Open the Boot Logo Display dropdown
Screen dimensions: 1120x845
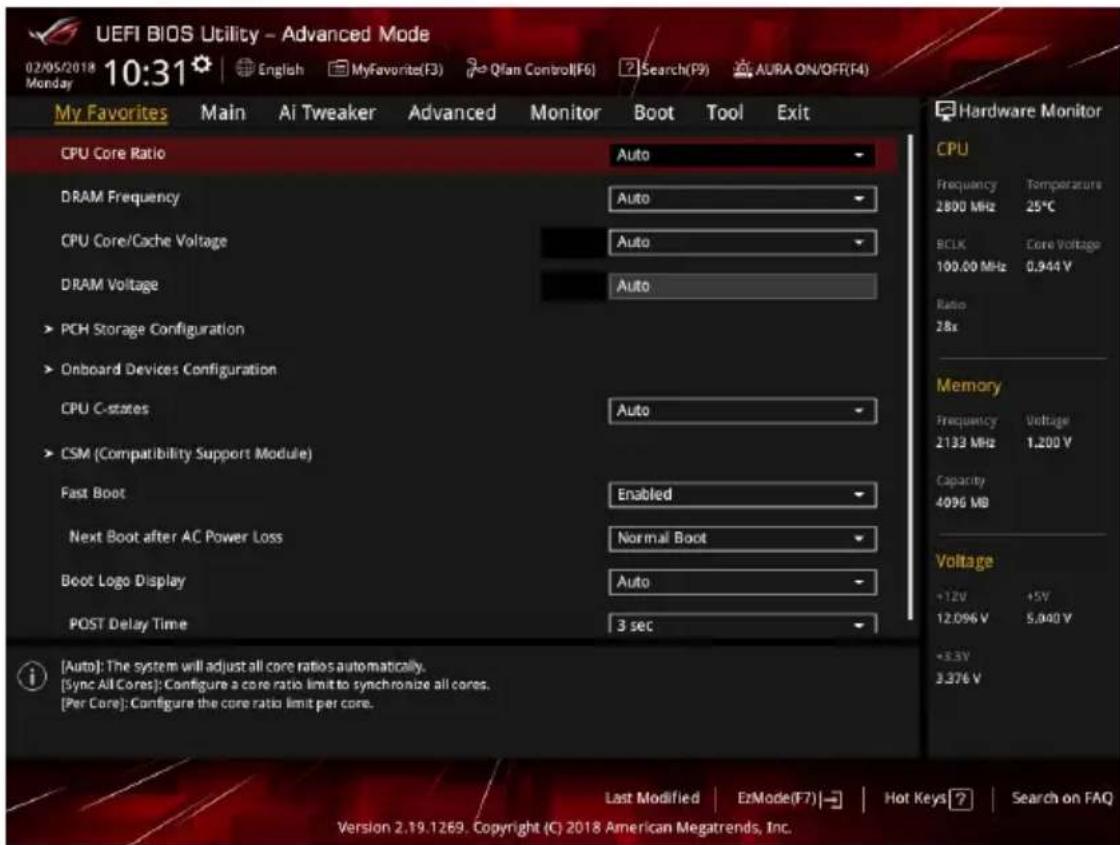(x=742, y=582)
